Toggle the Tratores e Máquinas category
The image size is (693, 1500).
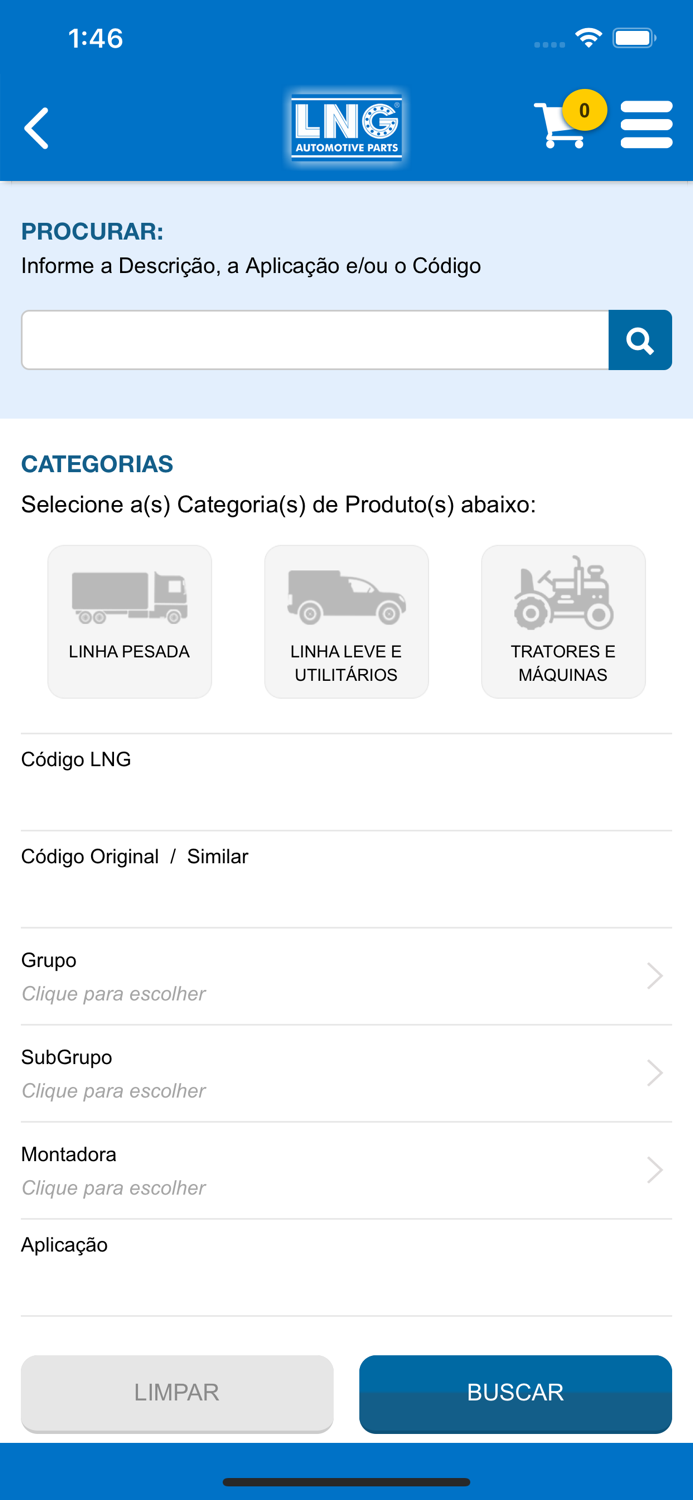pyautogui.click(x=563, y=620)
